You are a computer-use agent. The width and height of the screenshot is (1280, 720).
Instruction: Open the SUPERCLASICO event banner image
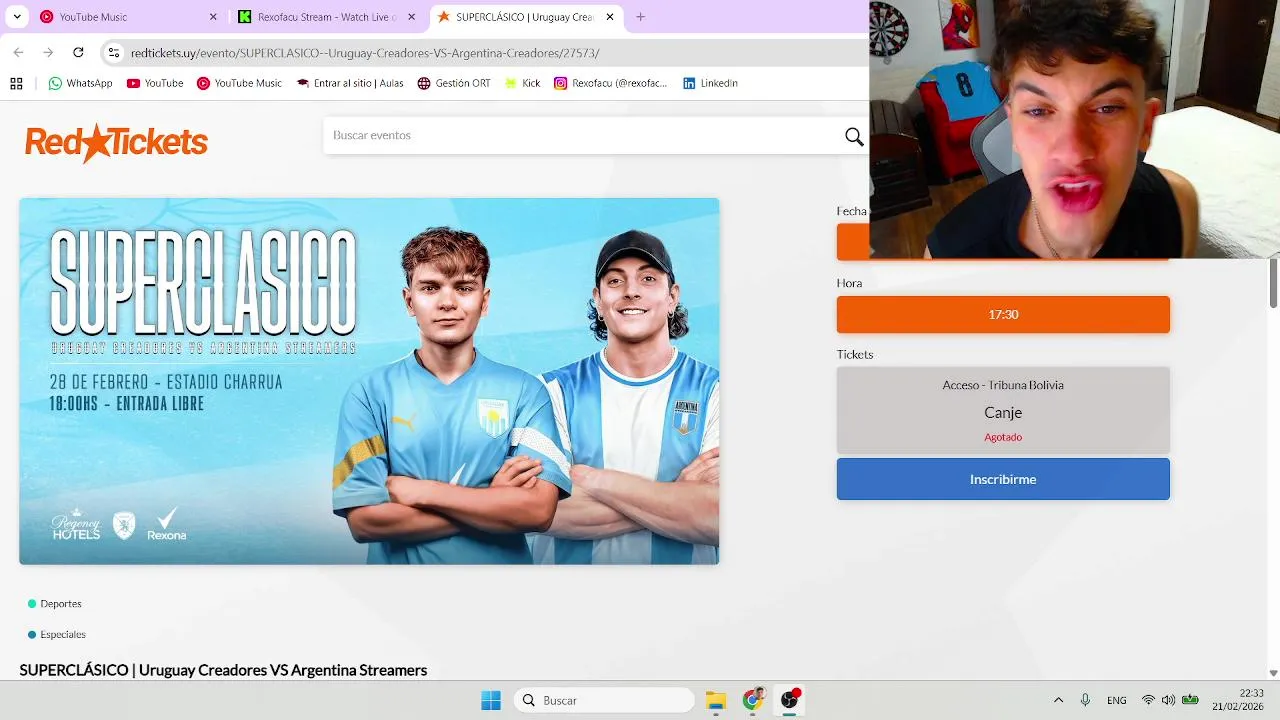tap(369, 381)
